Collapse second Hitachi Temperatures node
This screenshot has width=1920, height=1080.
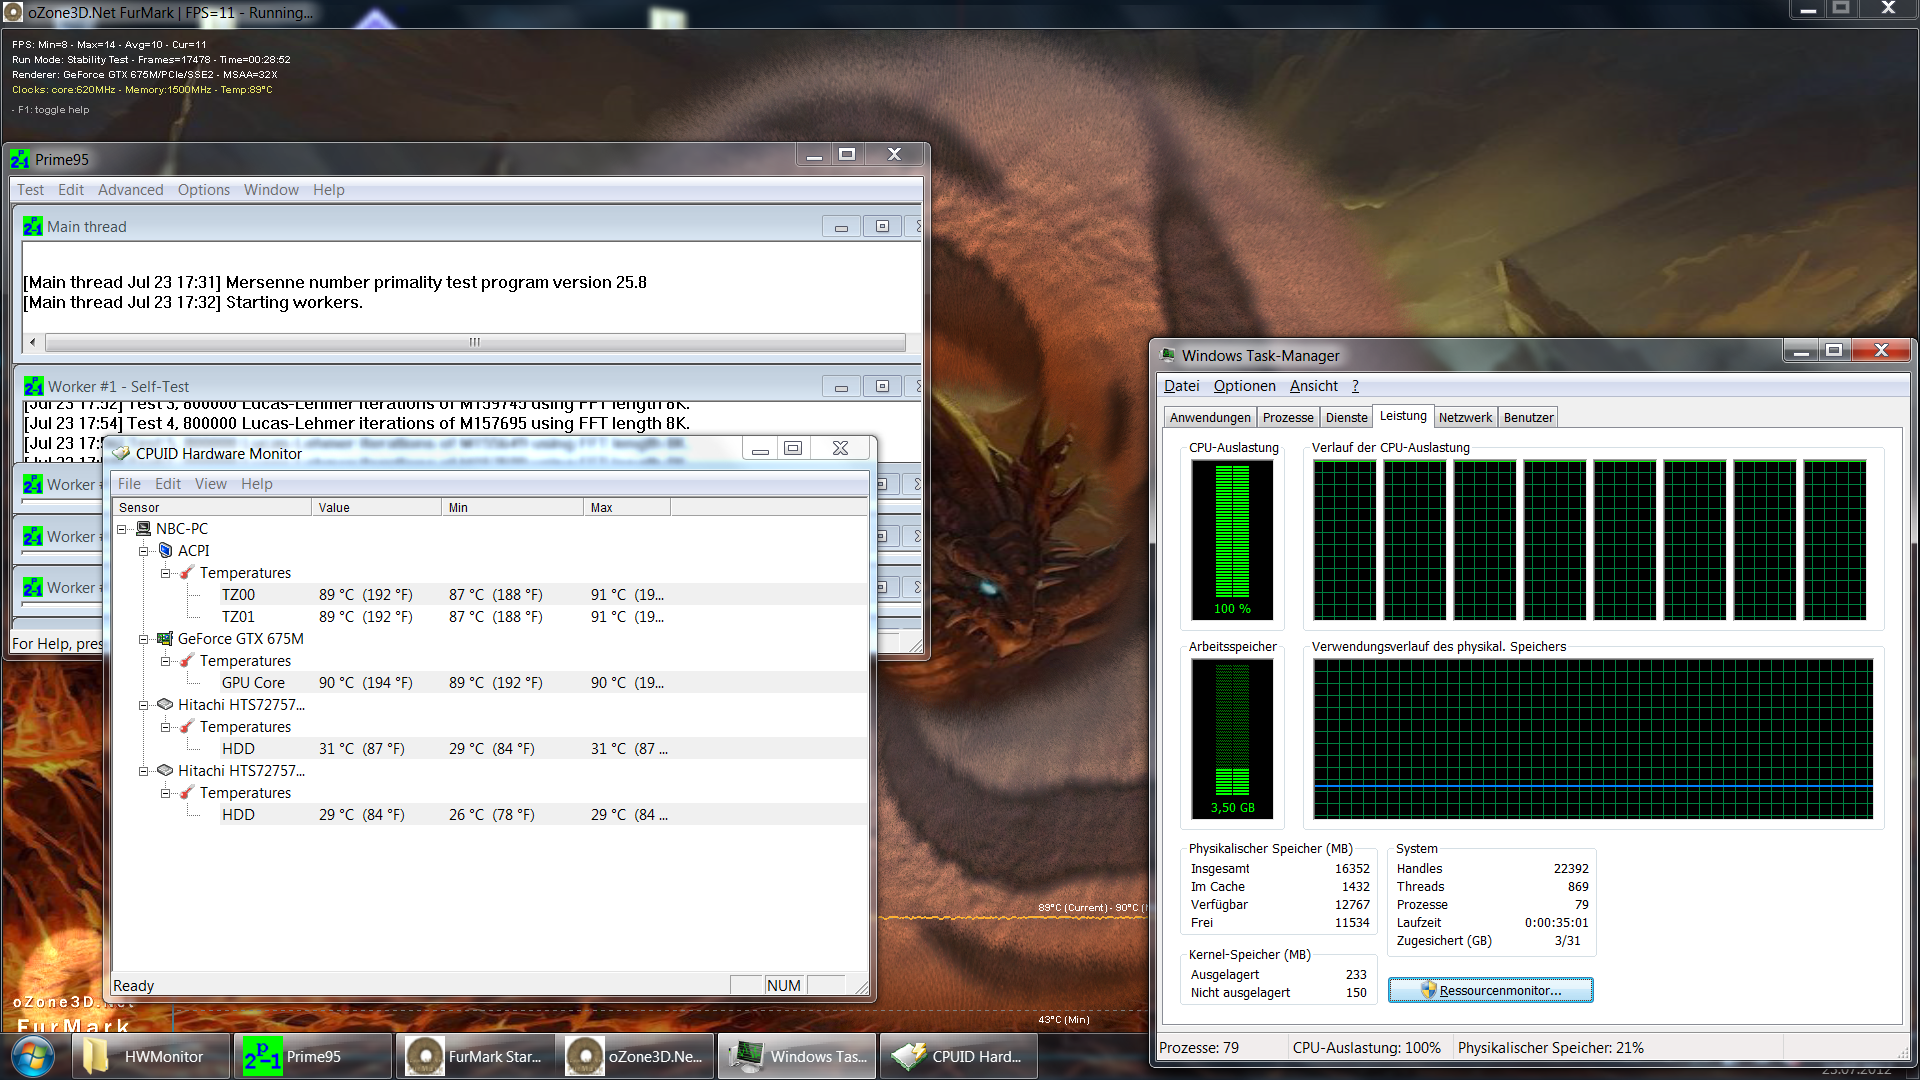166,793
